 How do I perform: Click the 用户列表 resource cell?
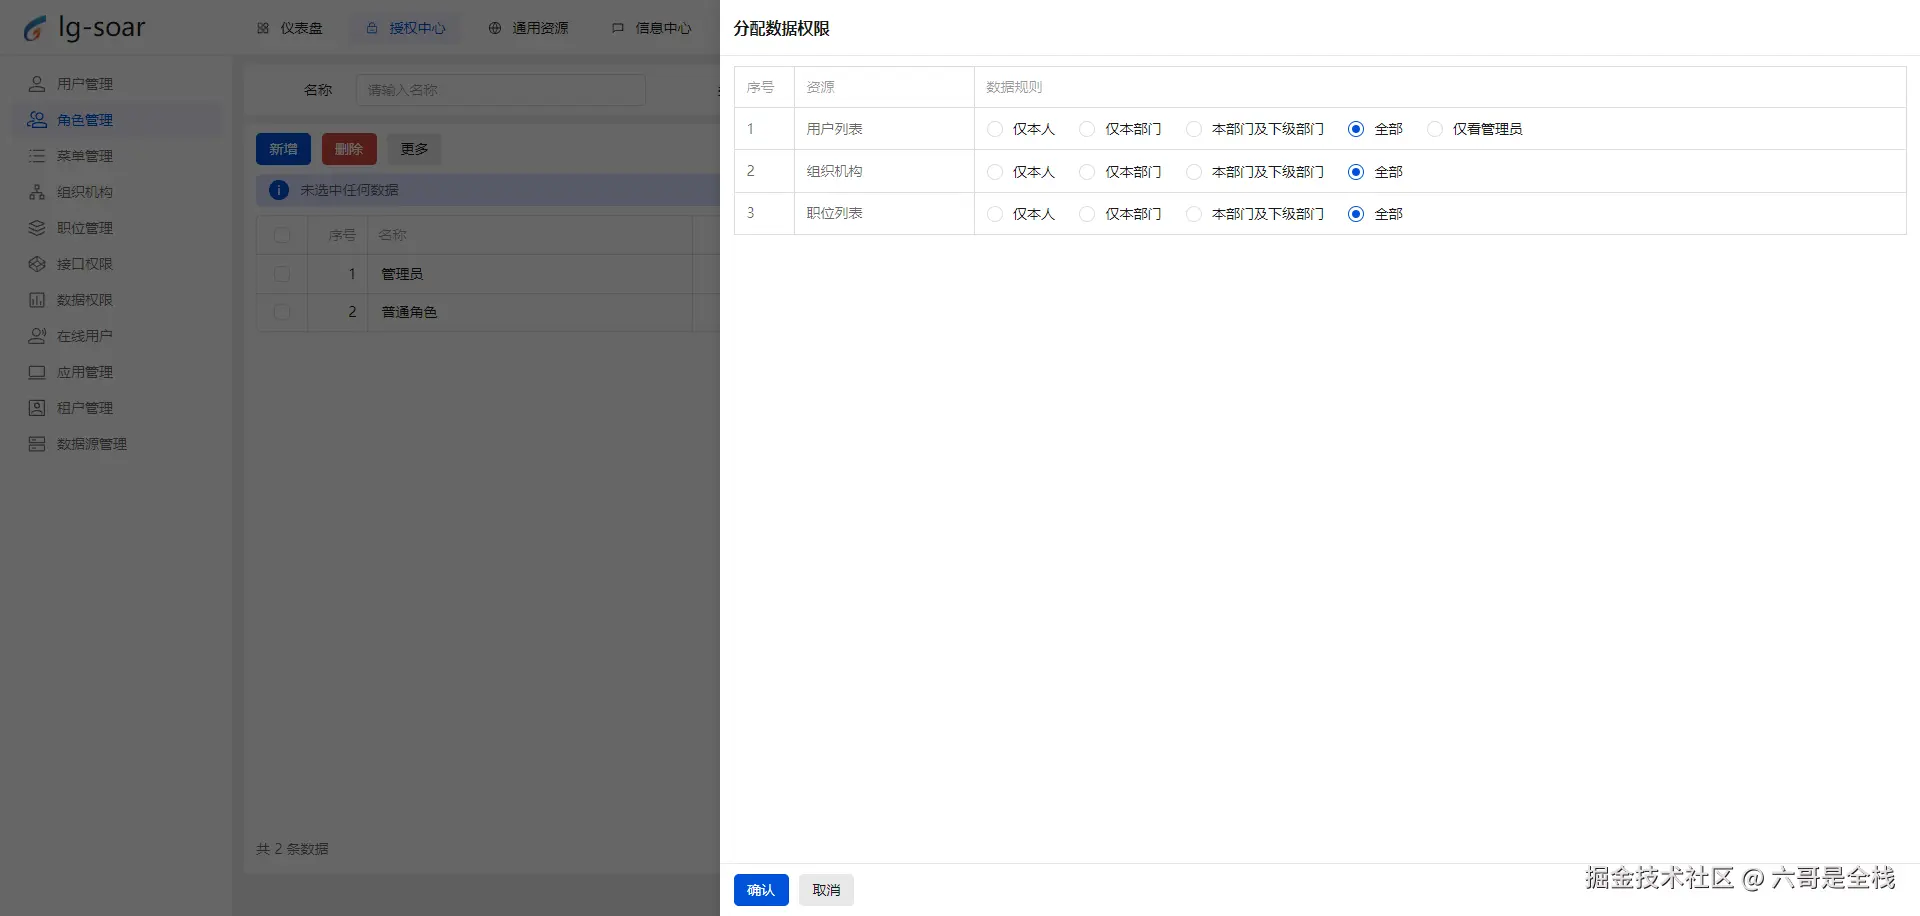tap(884, 129)
